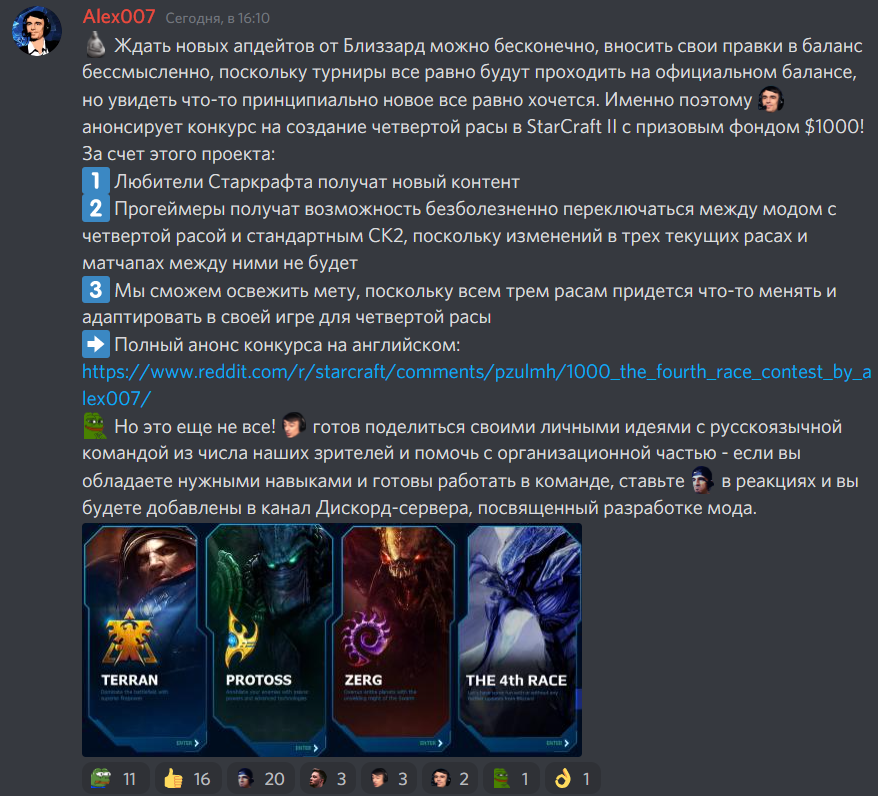878x796 pixels.
Task: Click the beanie emoji after 'ставьте'
Action: tap(702, 480)
